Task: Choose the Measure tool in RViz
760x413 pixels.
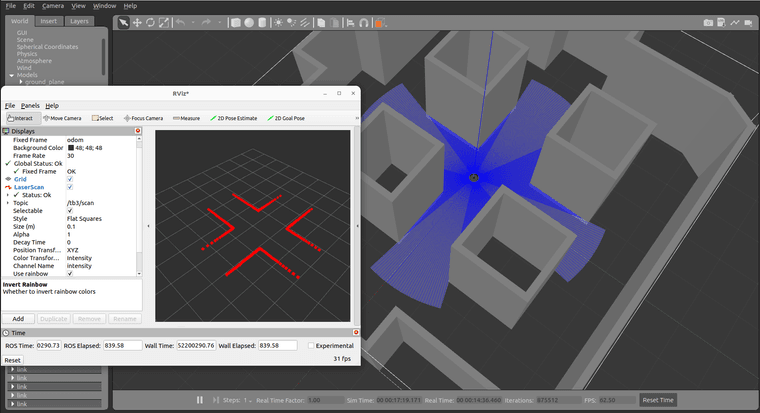Action: point(187,118)
